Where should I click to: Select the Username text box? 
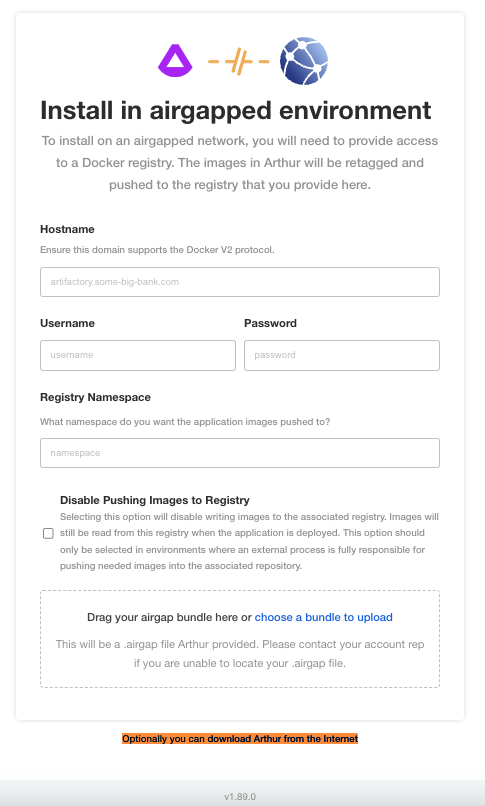(138, 355)
